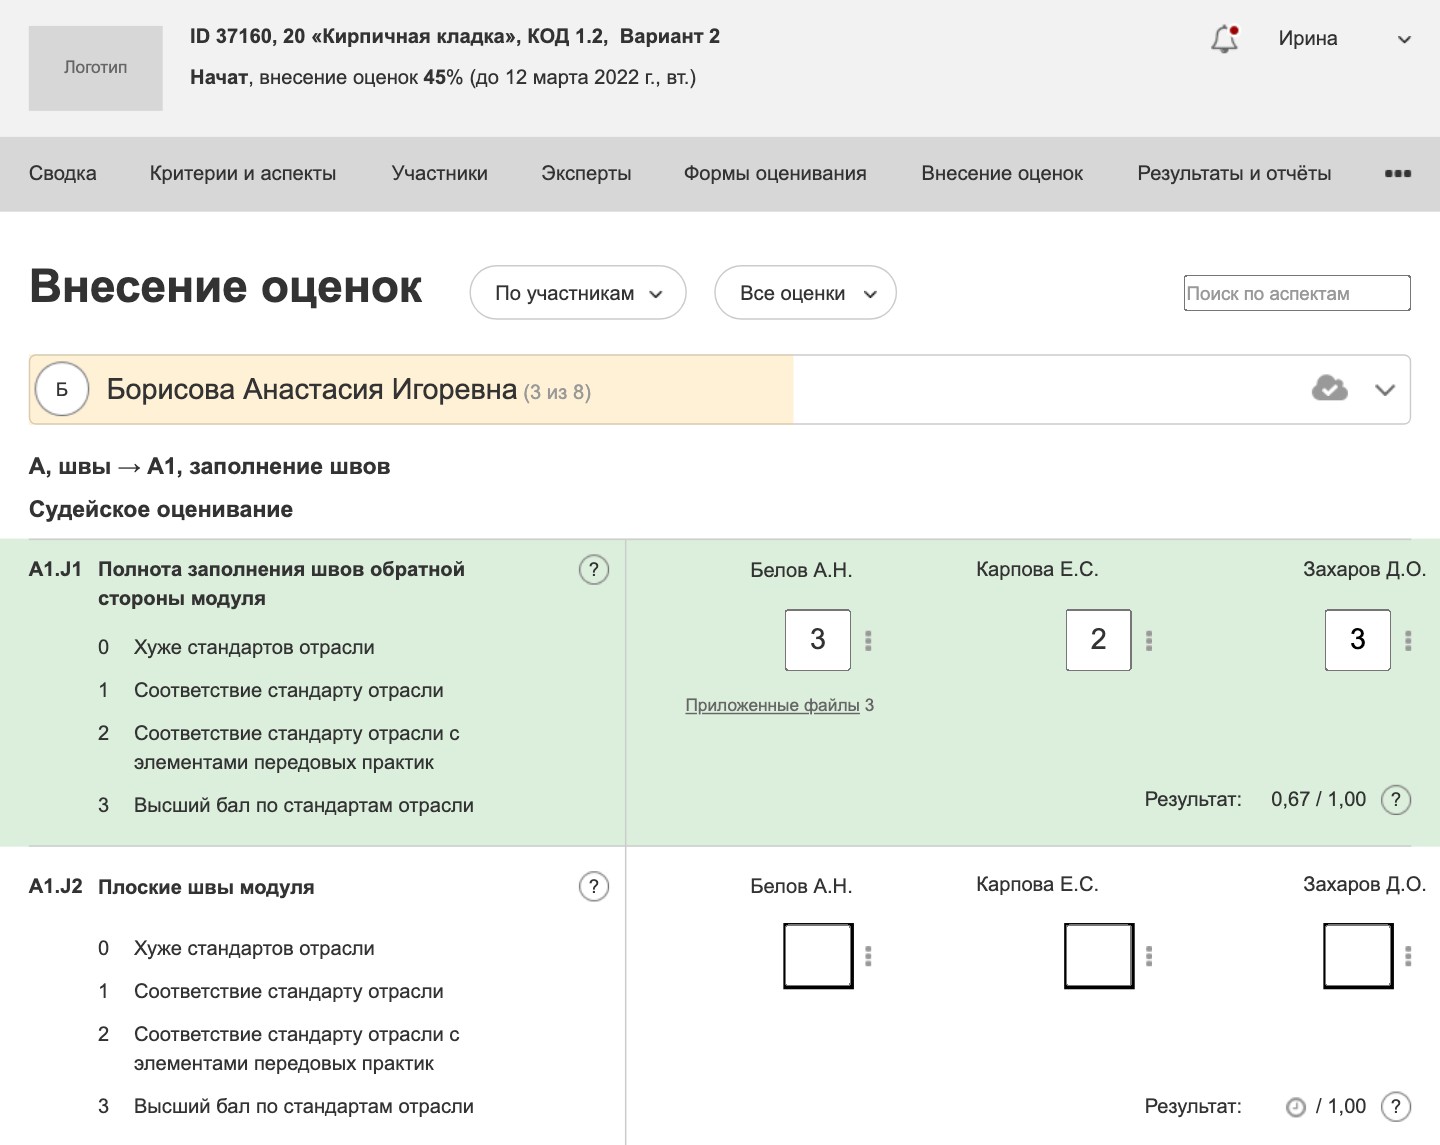1440x1145 pixels.
Task: Click the Плоские швы модуля criterion title
Action: point(206,887)
